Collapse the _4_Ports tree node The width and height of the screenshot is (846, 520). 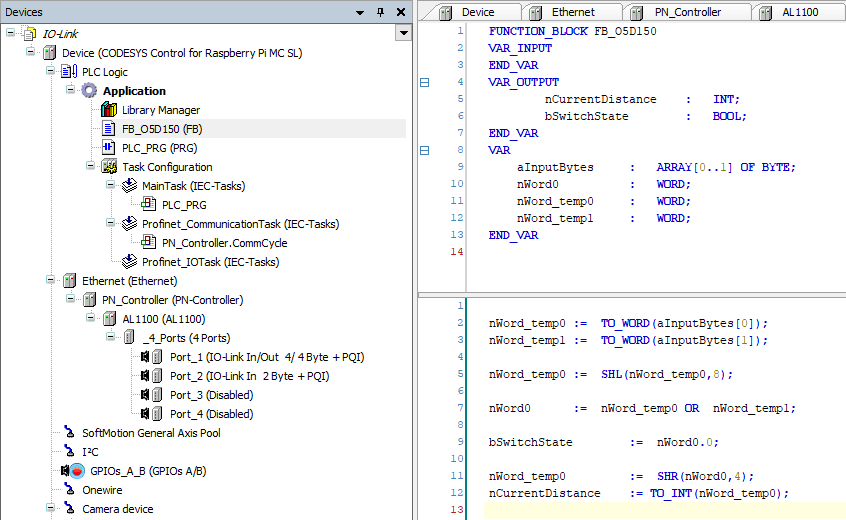click(111, 338)
